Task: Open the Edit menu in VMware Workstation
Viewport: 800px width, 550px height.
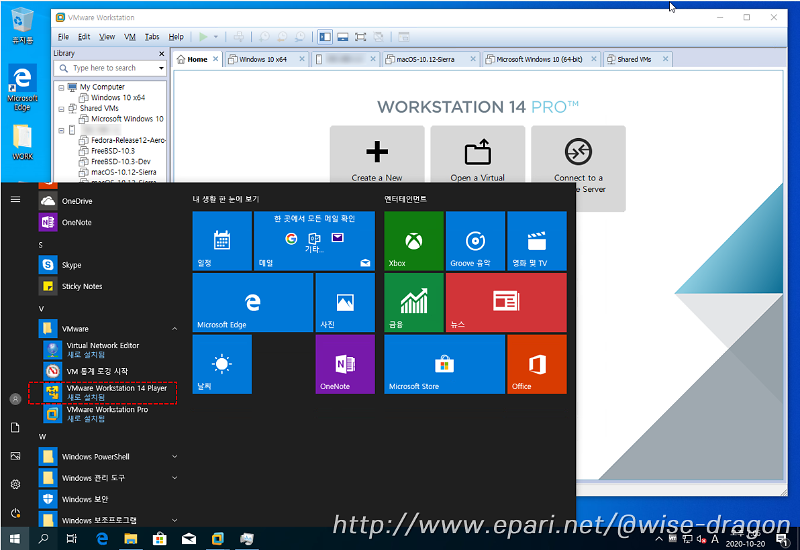Action: [x=84, y=37]
